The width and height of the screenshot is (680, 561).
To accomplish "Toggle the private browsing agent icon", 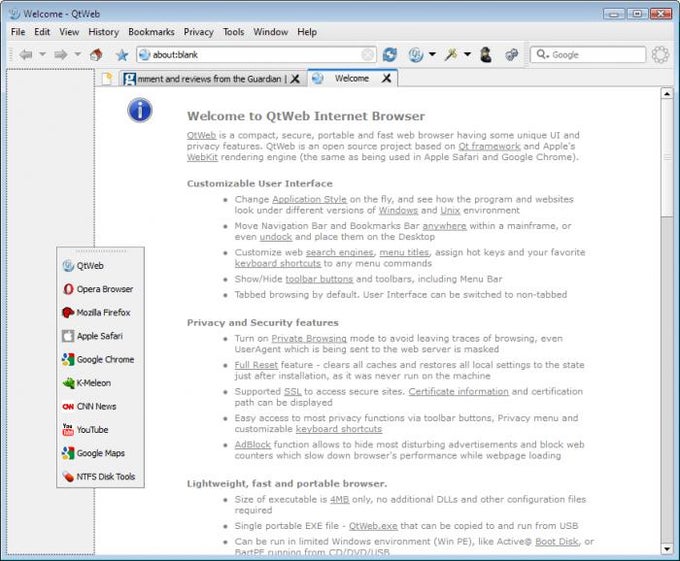I will pyautogui.click(x=486, y=55).
